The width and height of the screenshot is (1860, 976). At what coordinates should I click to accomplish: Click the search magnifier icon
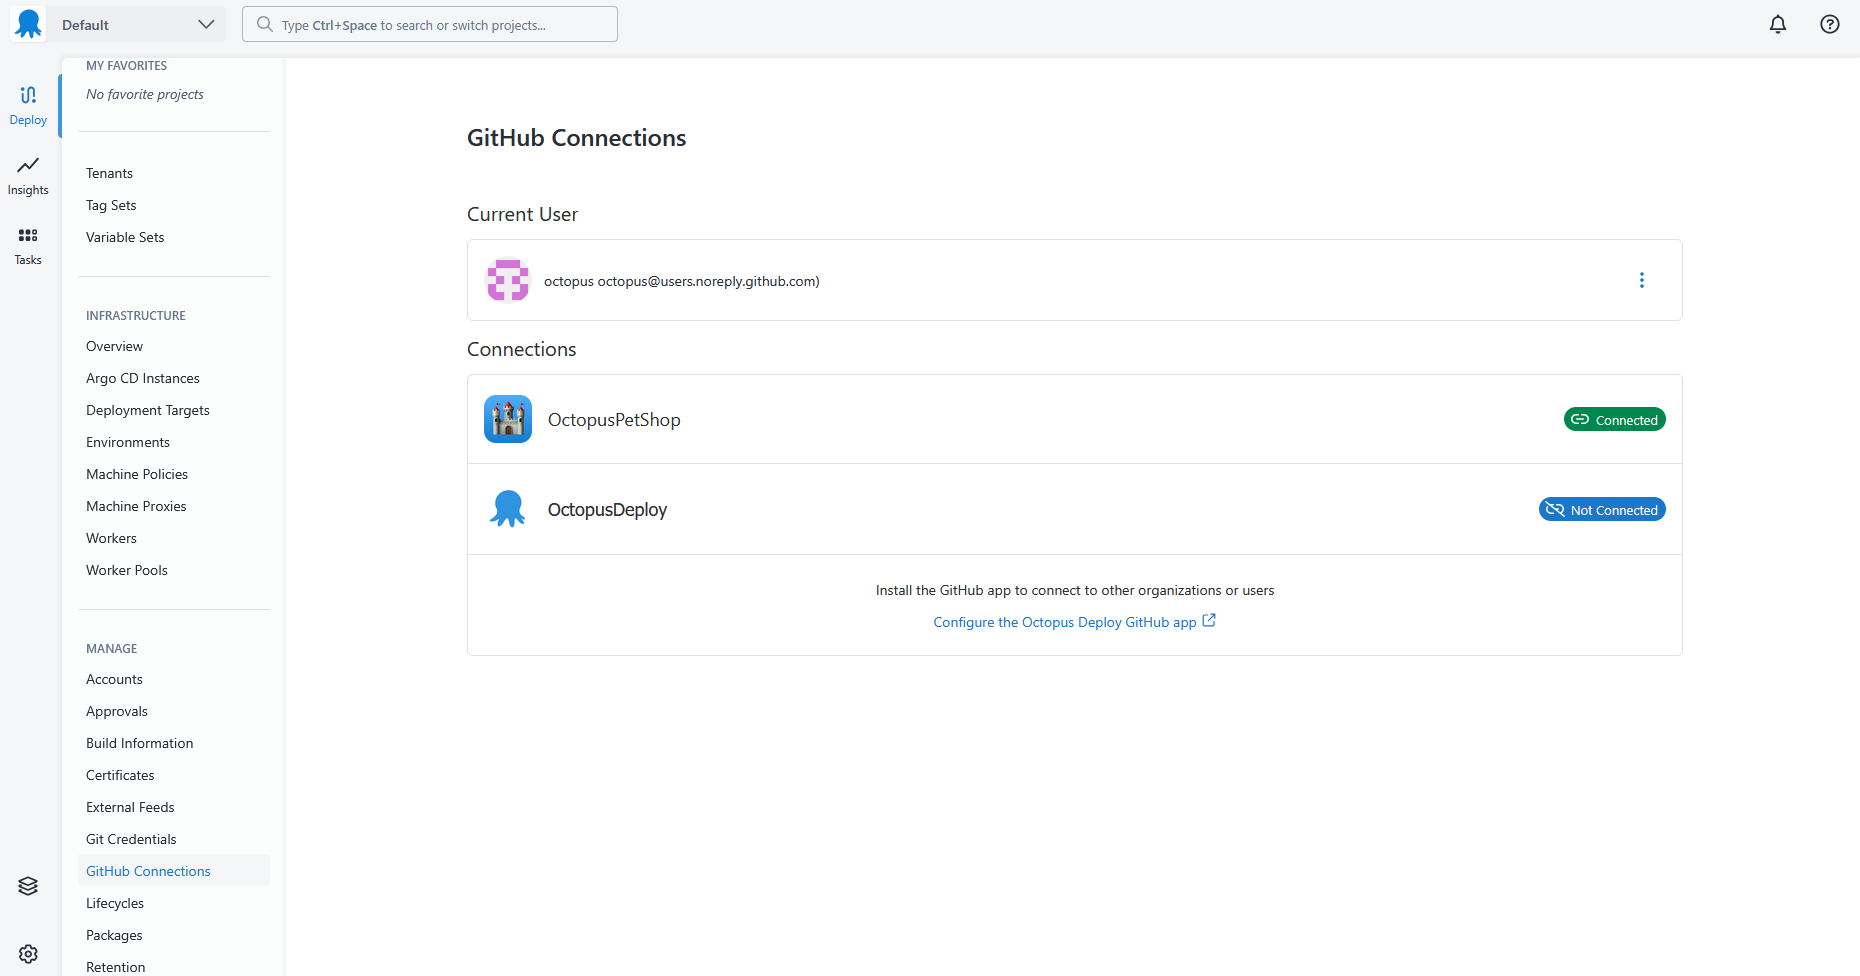tap(264, 24)
